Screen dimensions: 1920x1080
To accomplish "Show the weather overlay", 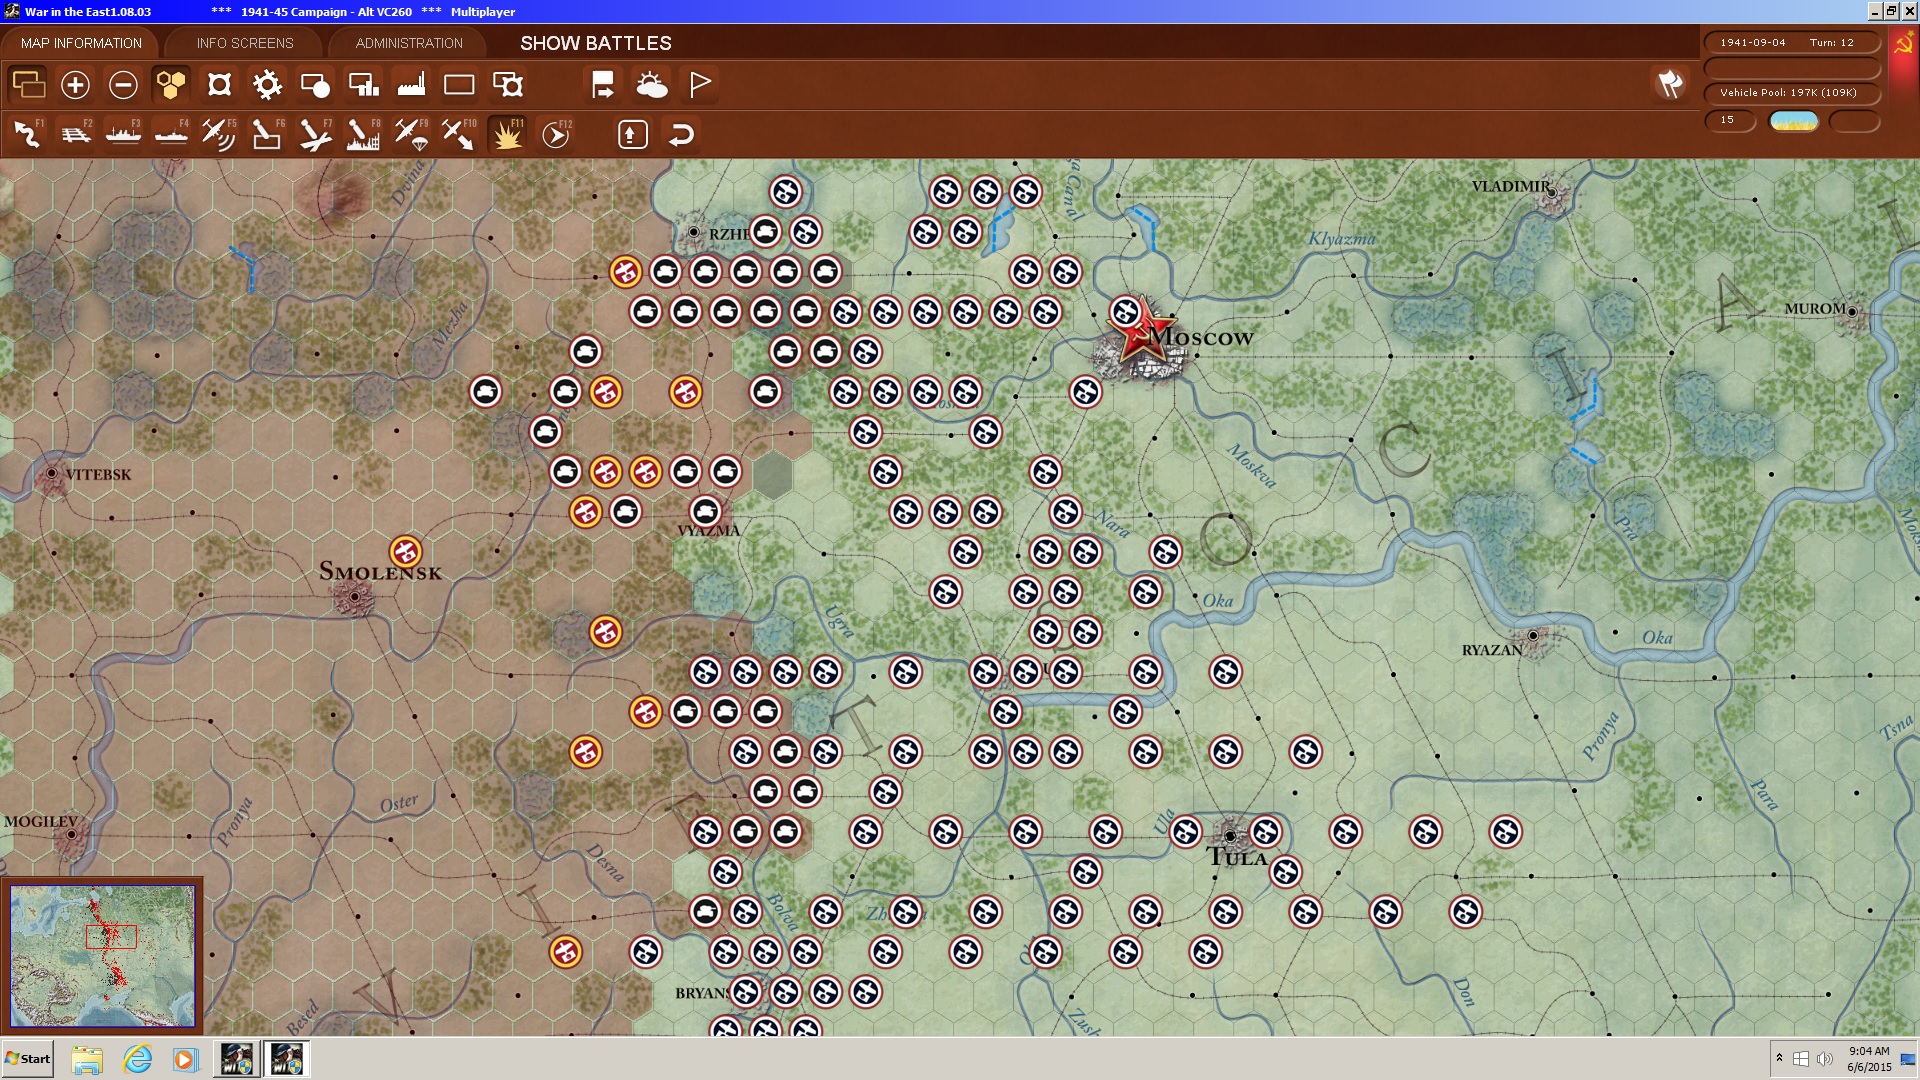I will click(x=652, y=85).
